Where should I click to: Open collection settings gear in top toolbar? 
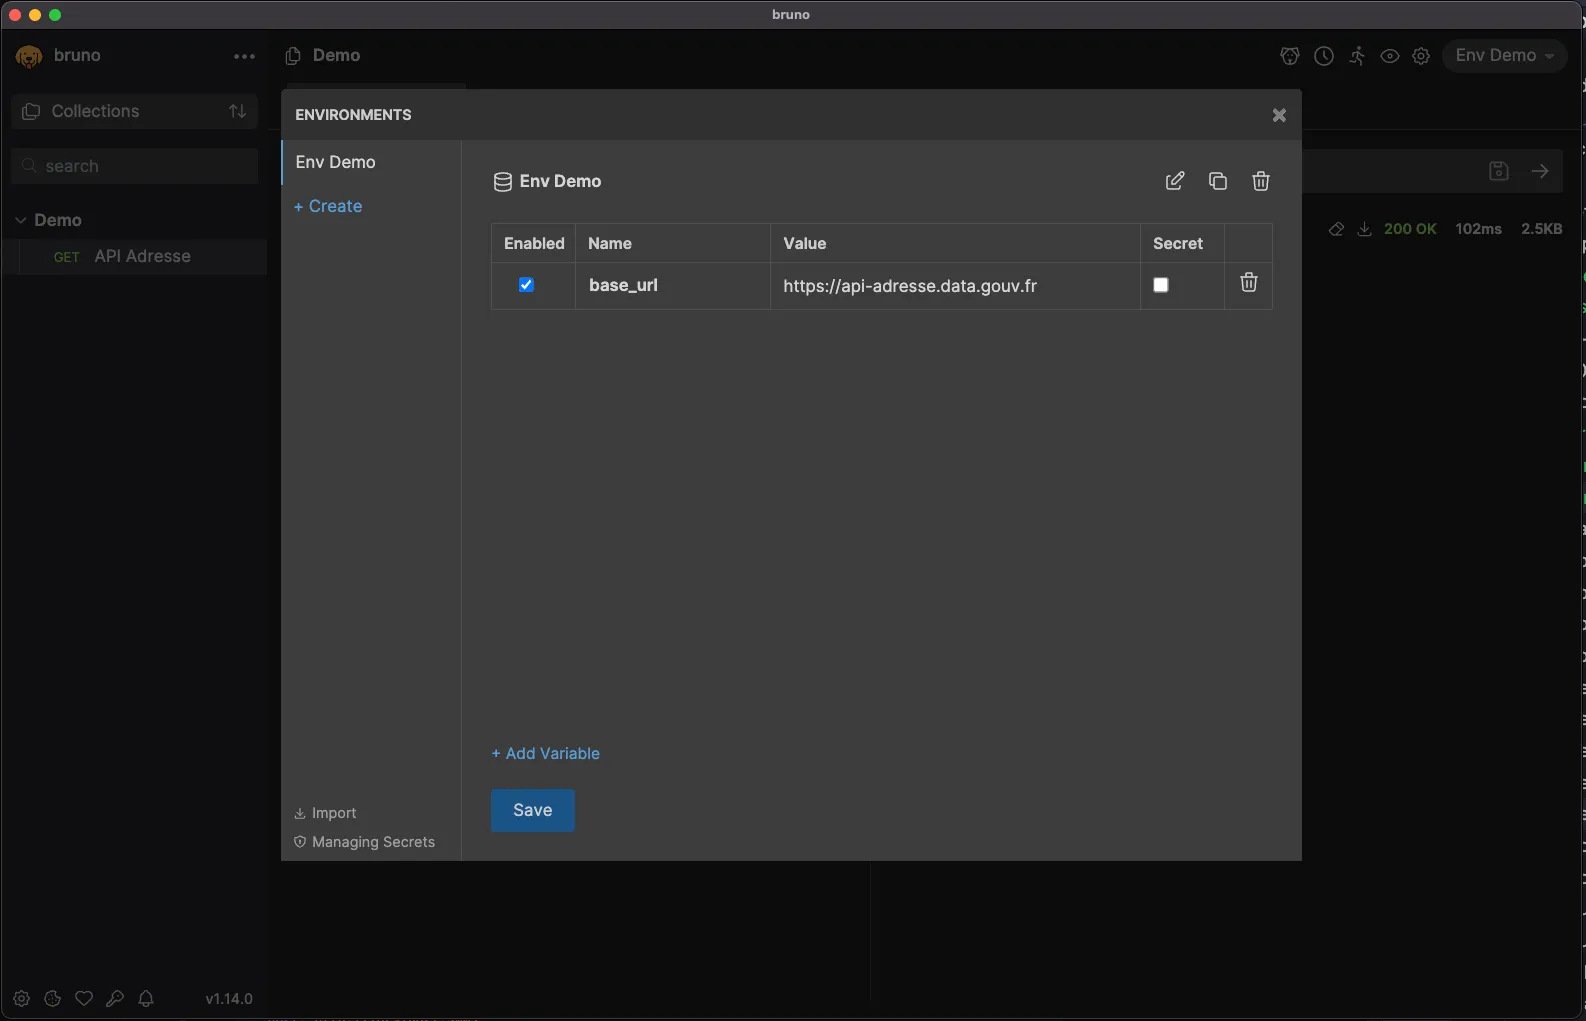pyautogui.click(x=1421, y=56)
